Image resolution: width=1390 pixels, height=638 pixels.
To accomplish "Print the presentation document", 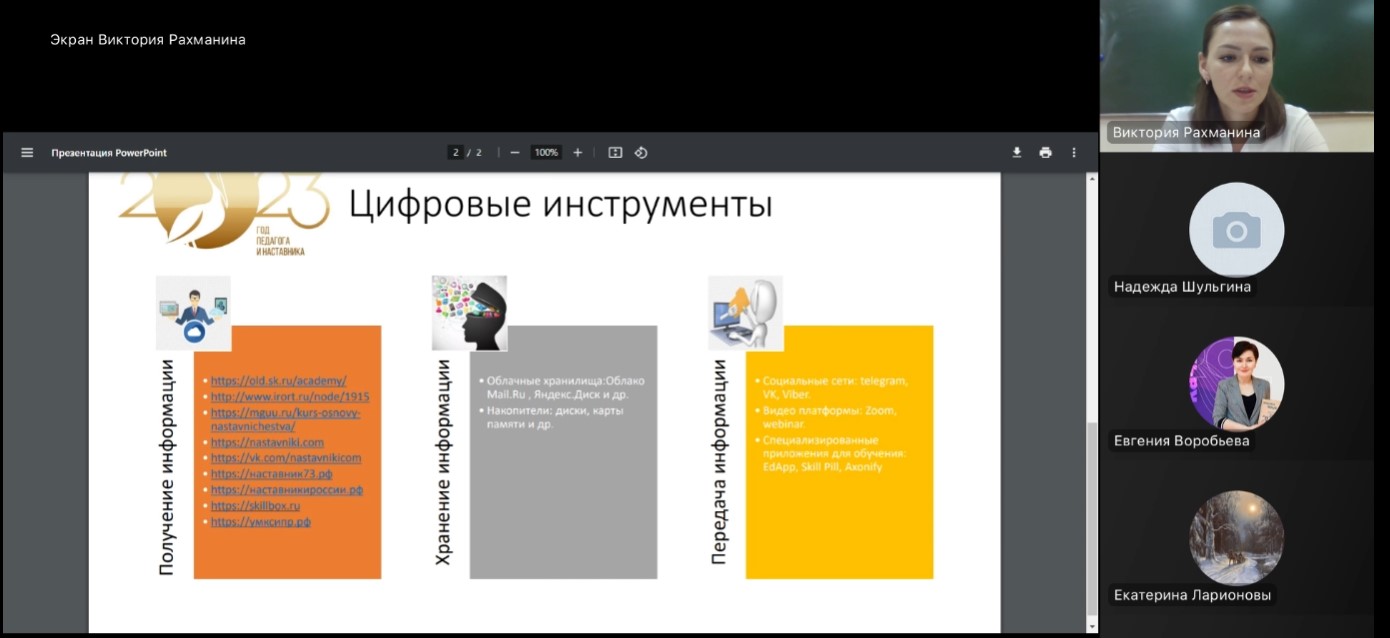I will coord(1045,153).
